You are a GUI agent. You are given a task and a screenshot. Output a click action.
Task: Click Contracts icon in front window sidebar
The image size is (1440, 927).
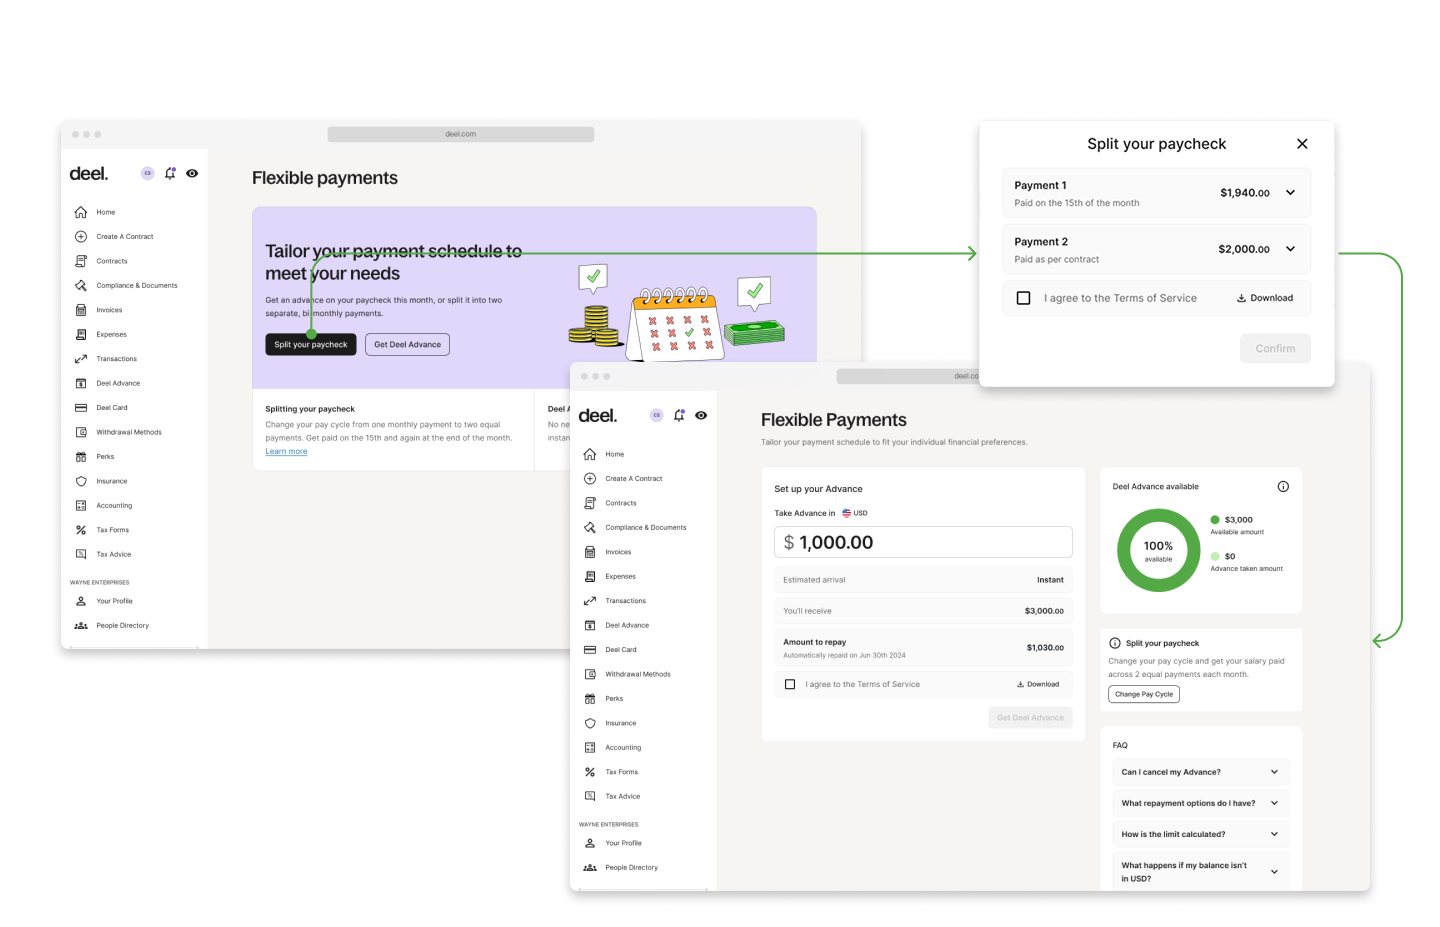[590, 503]
